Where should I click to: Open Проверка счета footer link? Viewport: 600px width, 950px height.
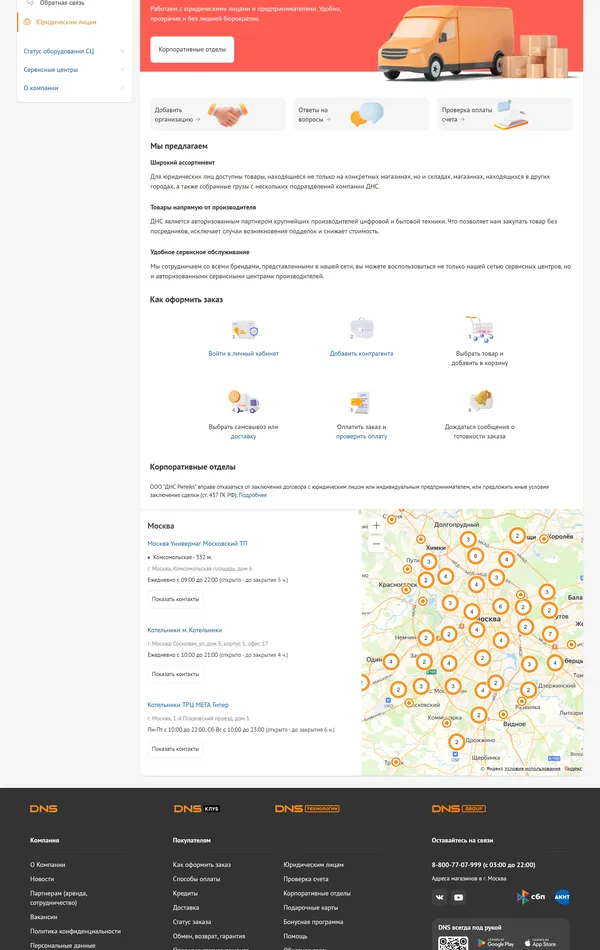305,879
